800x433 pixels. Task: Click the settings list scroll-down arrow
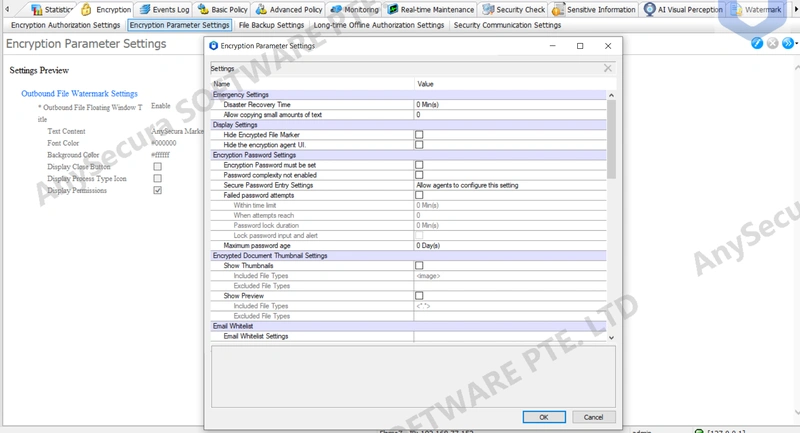pos(611,337)
